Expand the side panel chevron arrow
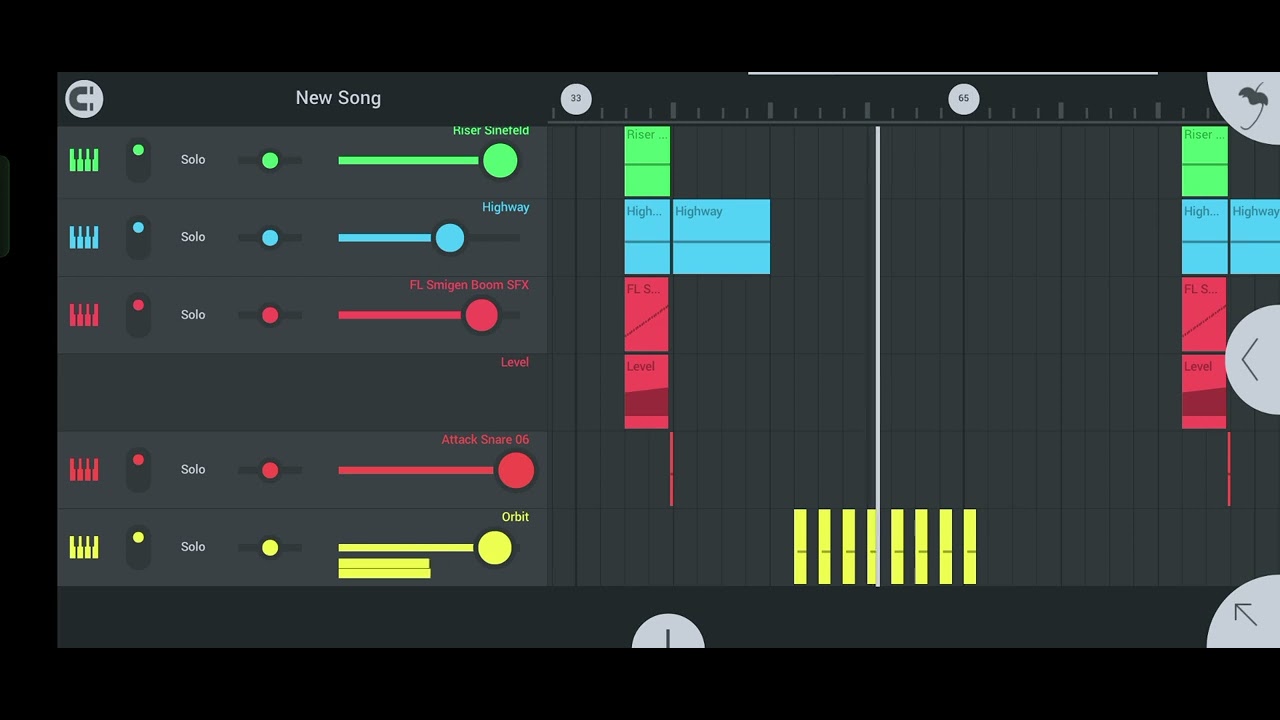This screenshot has width=1280, height=720. point(1251,360)
